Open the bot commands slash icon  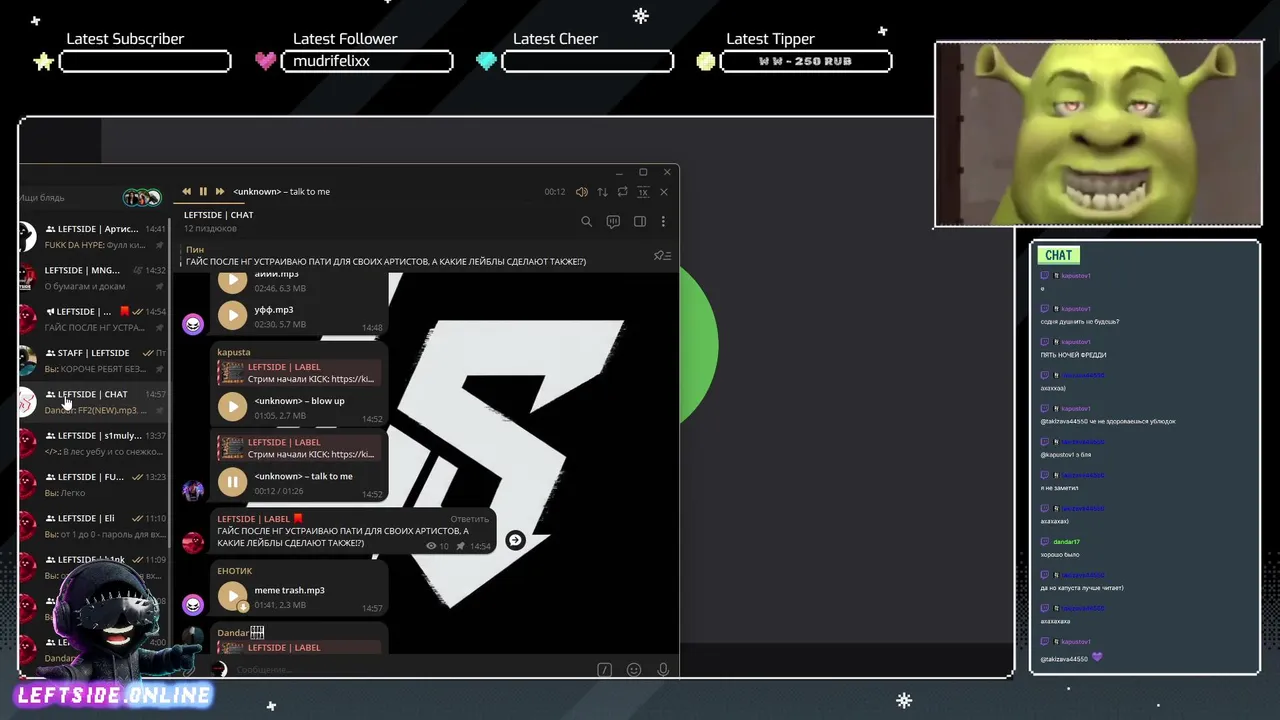point(604,670)
